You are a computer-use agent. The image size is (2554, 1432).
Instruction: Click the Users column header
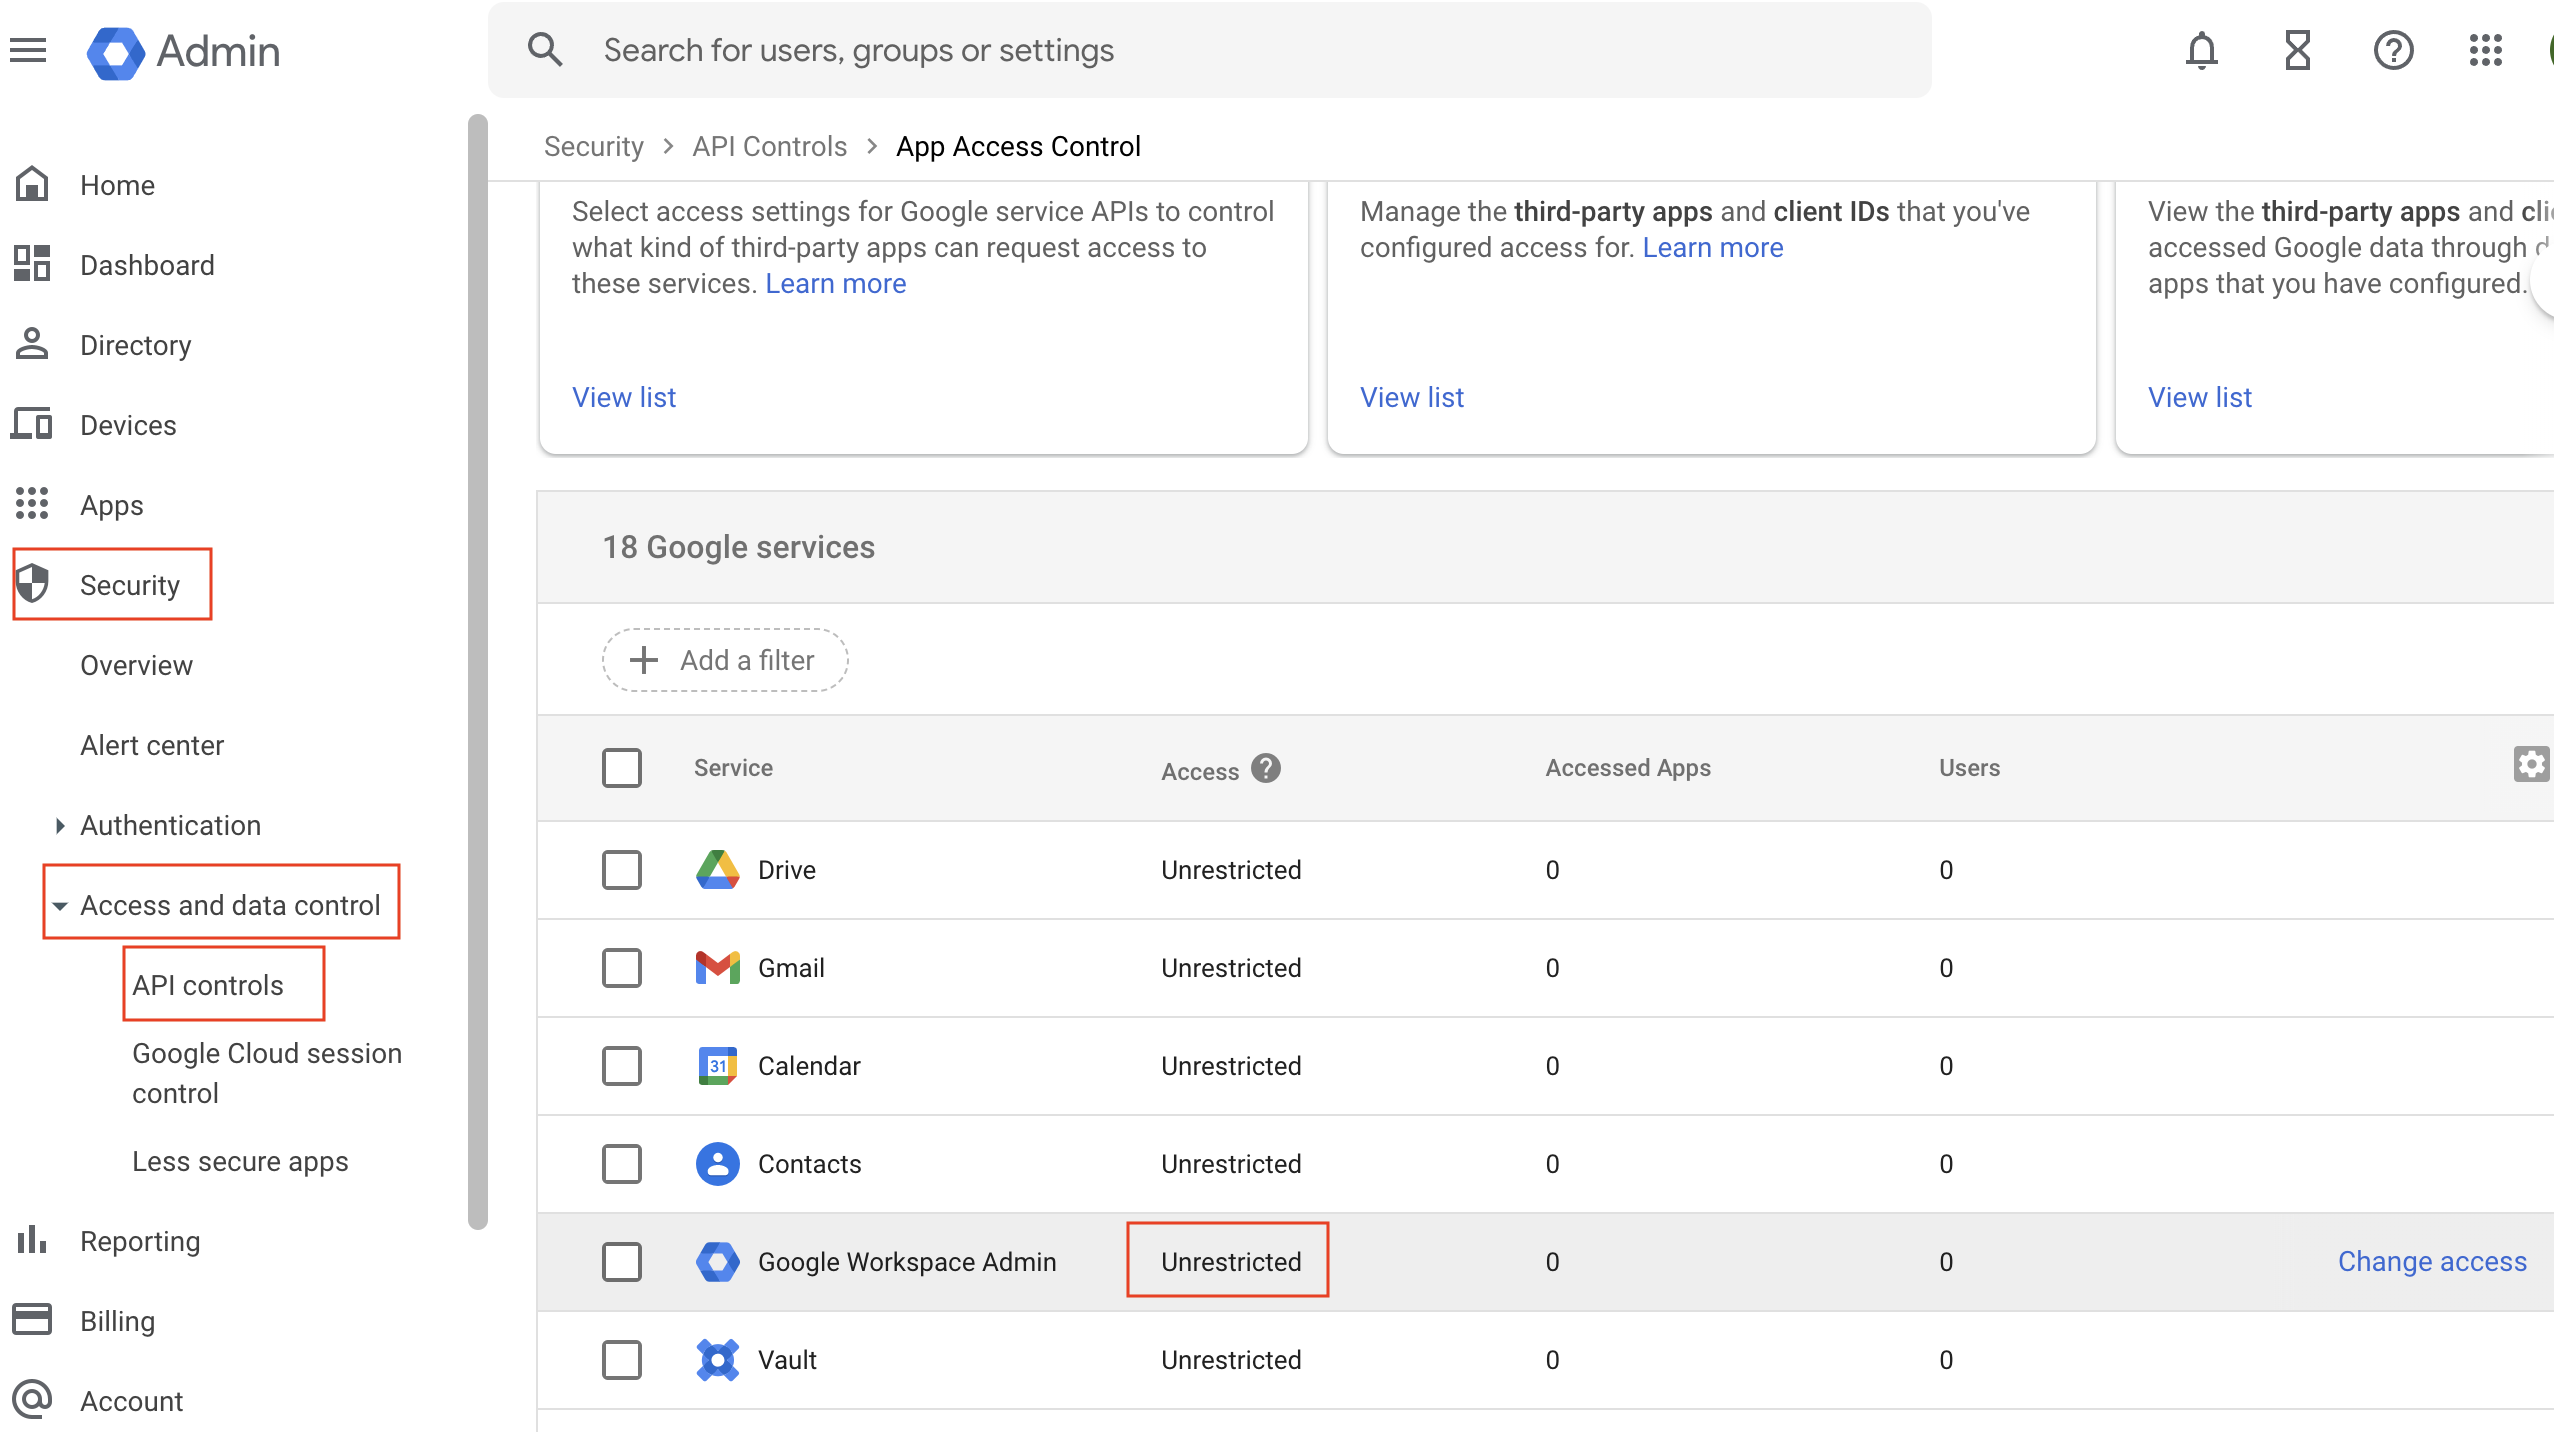click(x=1969, y=767)
